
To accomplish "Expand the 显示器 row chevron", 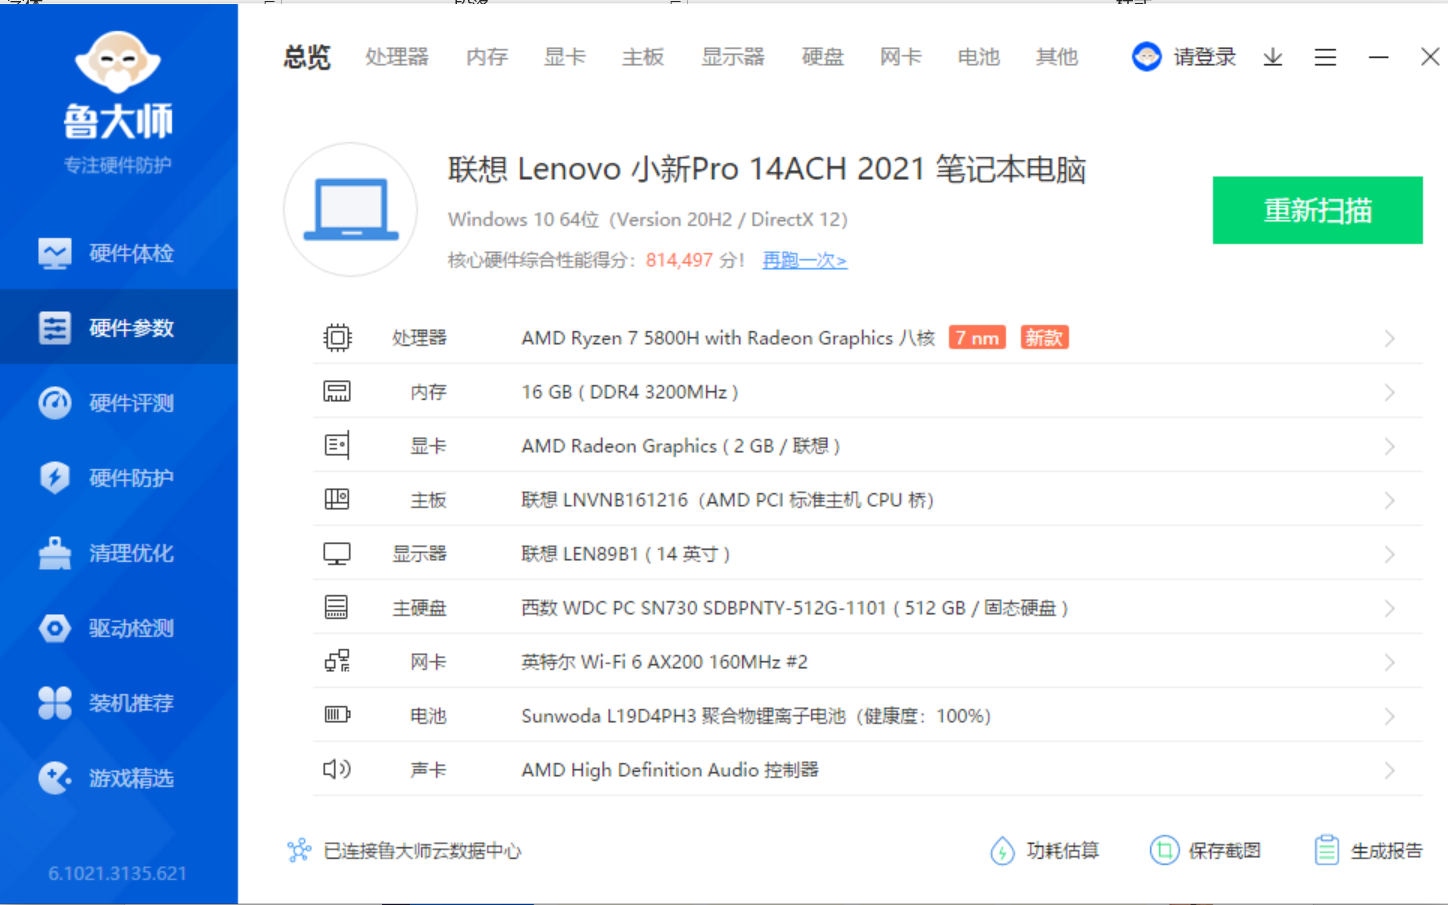I will point(1390,555).
